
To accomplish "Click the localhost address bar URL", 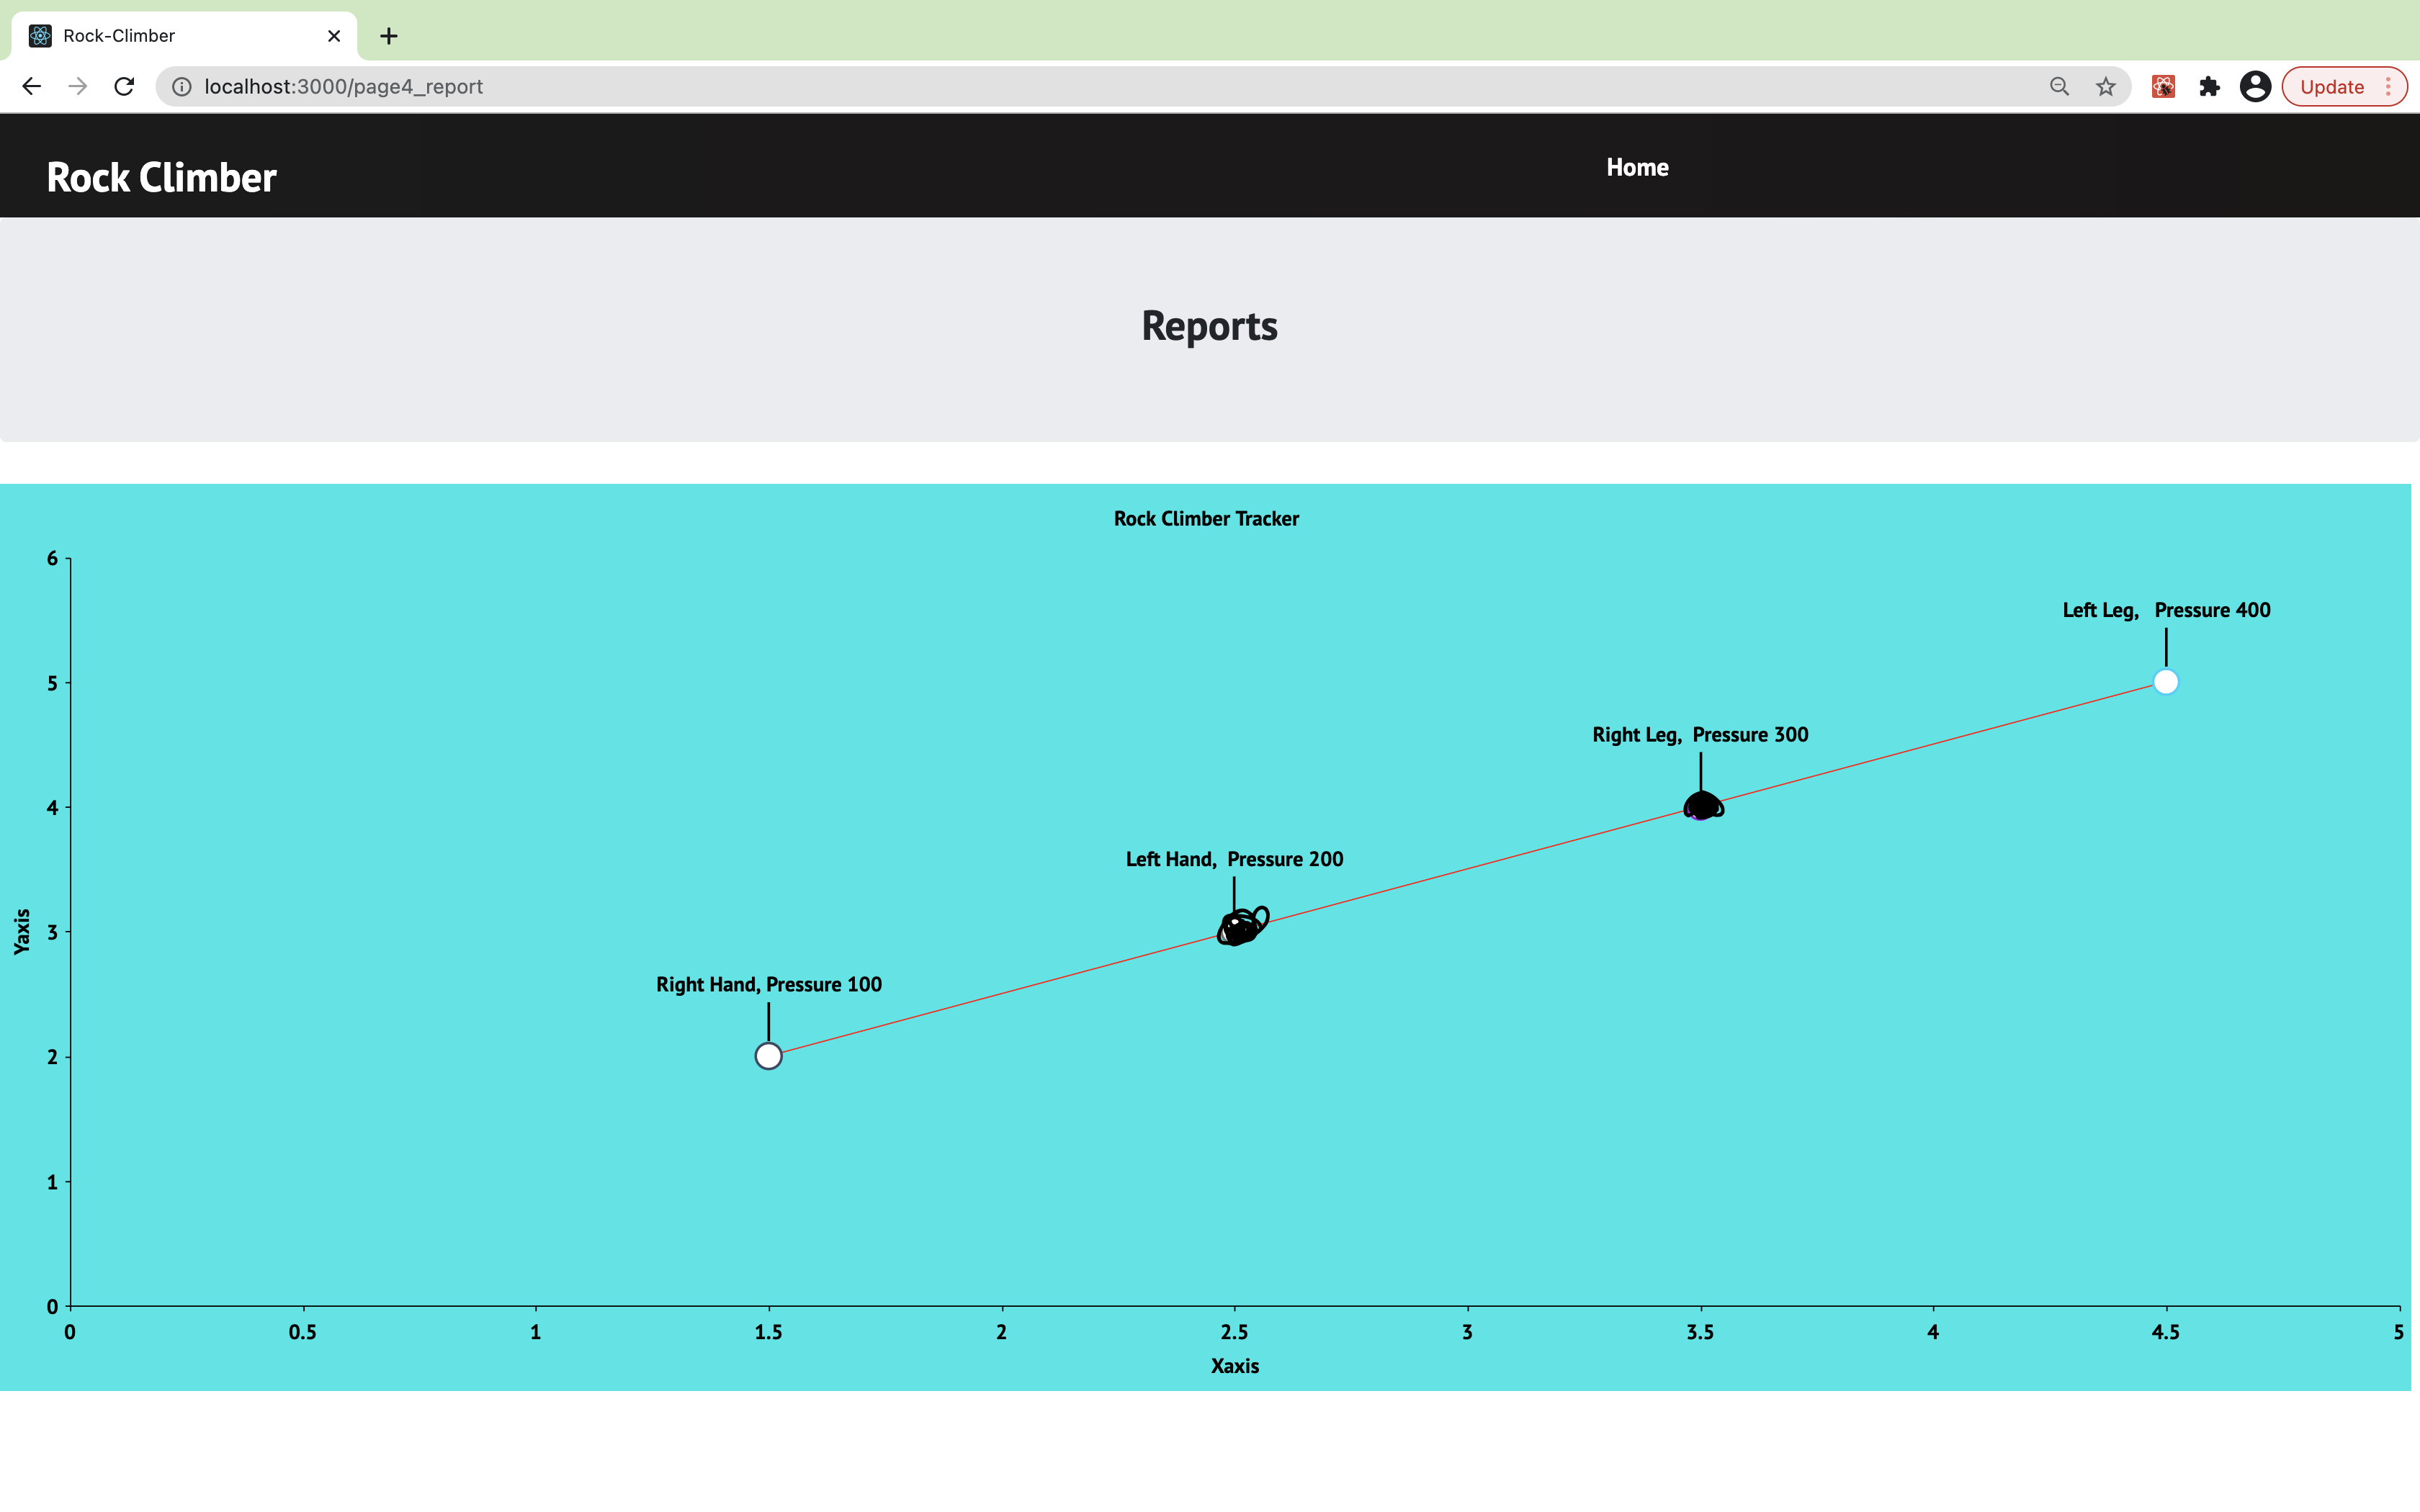I will pos(344,87).
